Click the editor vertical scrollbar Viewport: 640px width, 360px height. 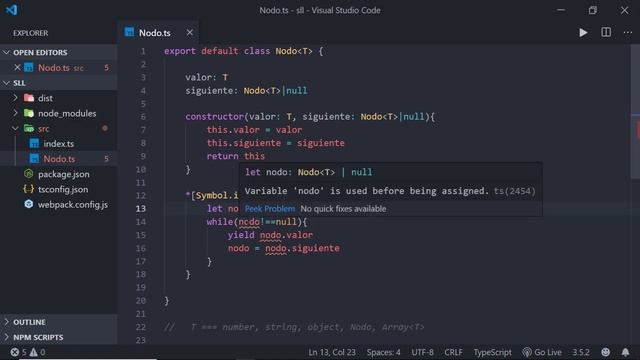click(635, 110)
